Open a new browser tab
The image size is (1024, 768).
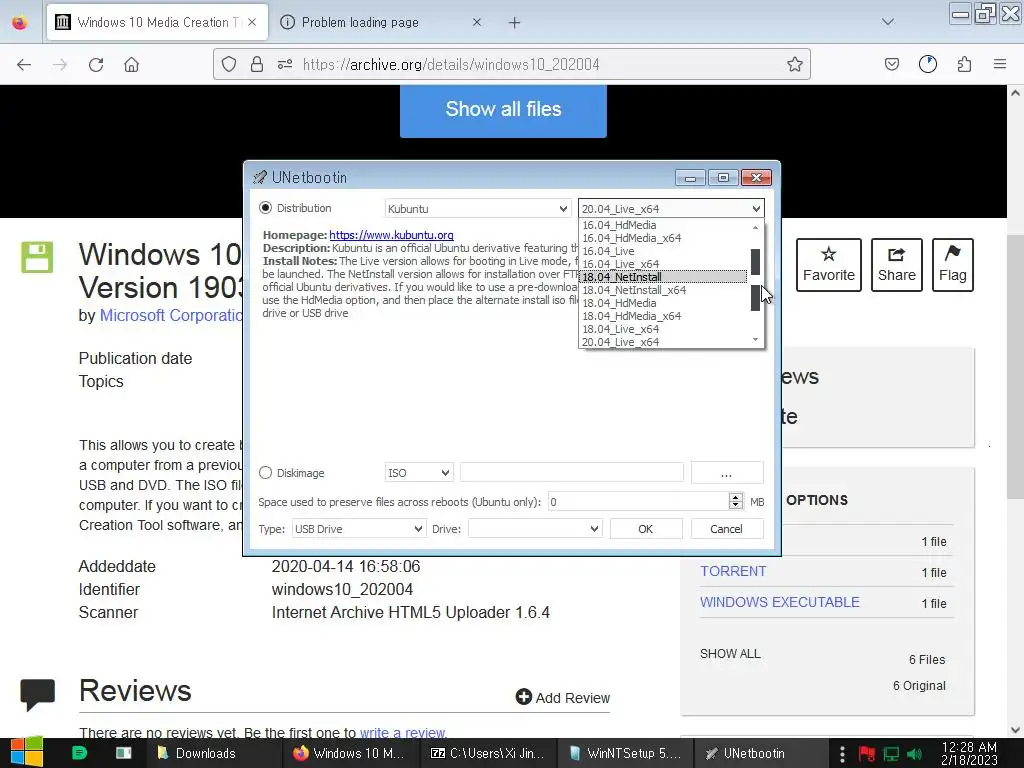coord(515,22)
